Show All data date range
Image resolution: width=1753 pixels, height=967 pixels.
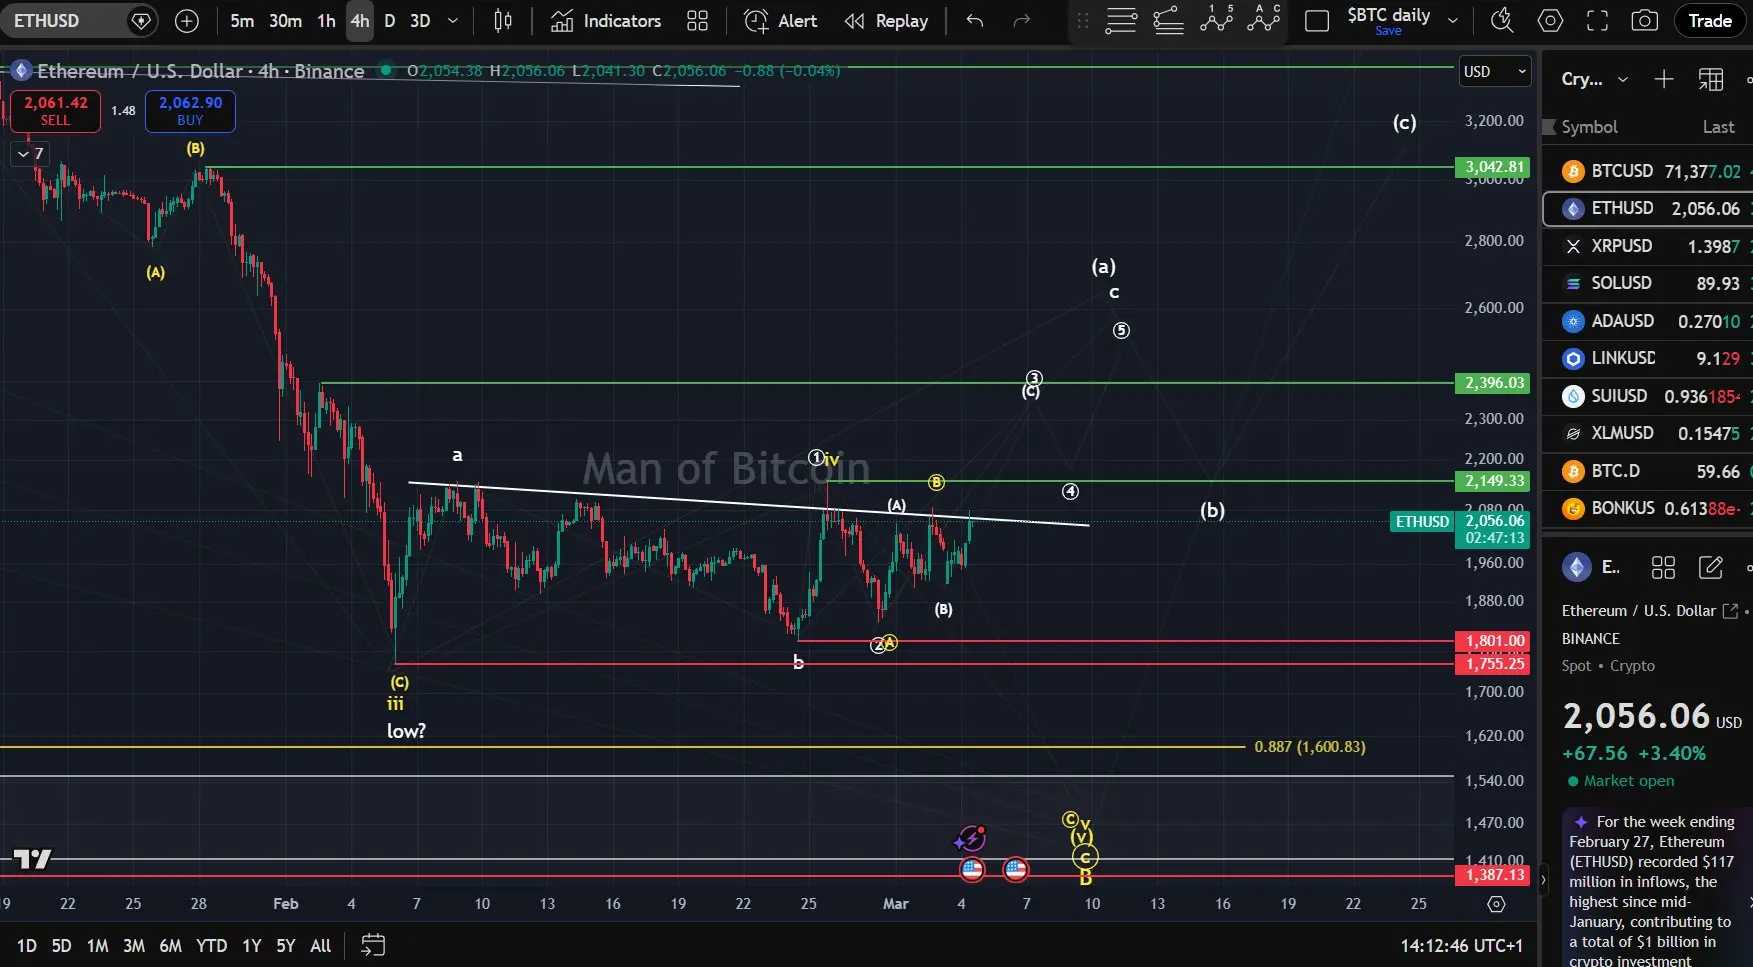(321, 945)
